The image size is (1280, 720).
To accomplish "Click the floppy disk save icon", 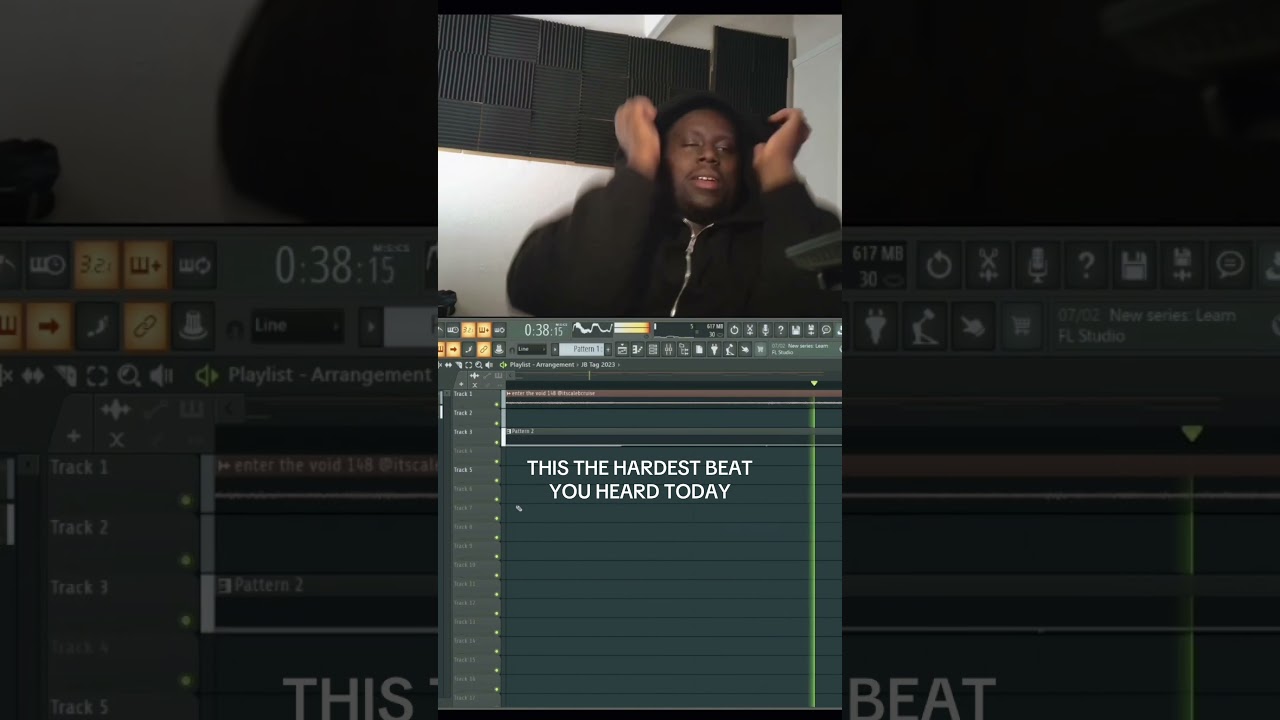I will pos(796,330).
